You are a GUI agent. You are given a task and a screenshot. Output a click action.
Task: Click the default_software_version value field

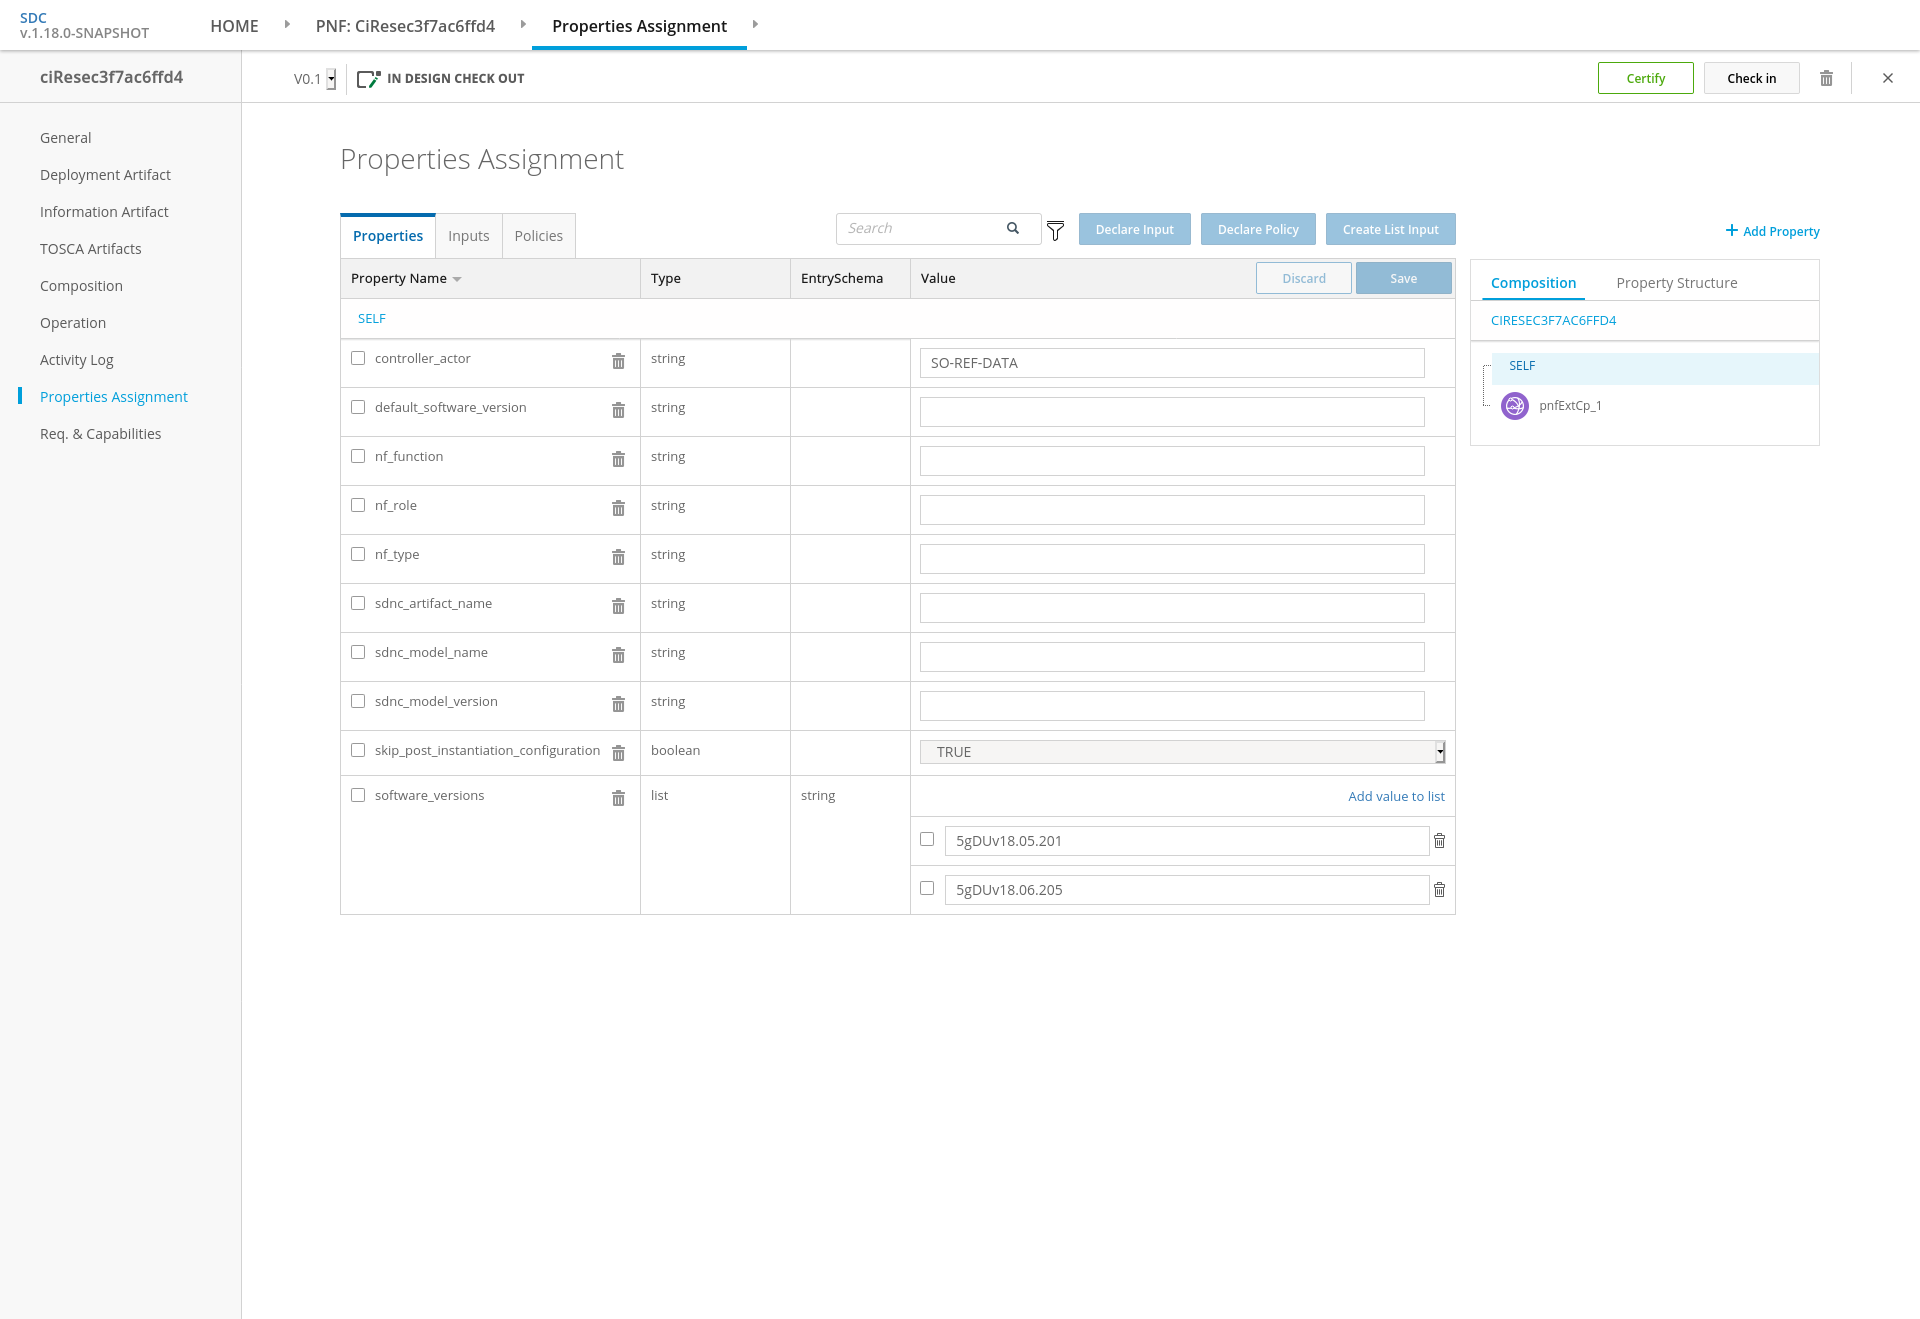pyautogui.click(x=1172, y=412)
